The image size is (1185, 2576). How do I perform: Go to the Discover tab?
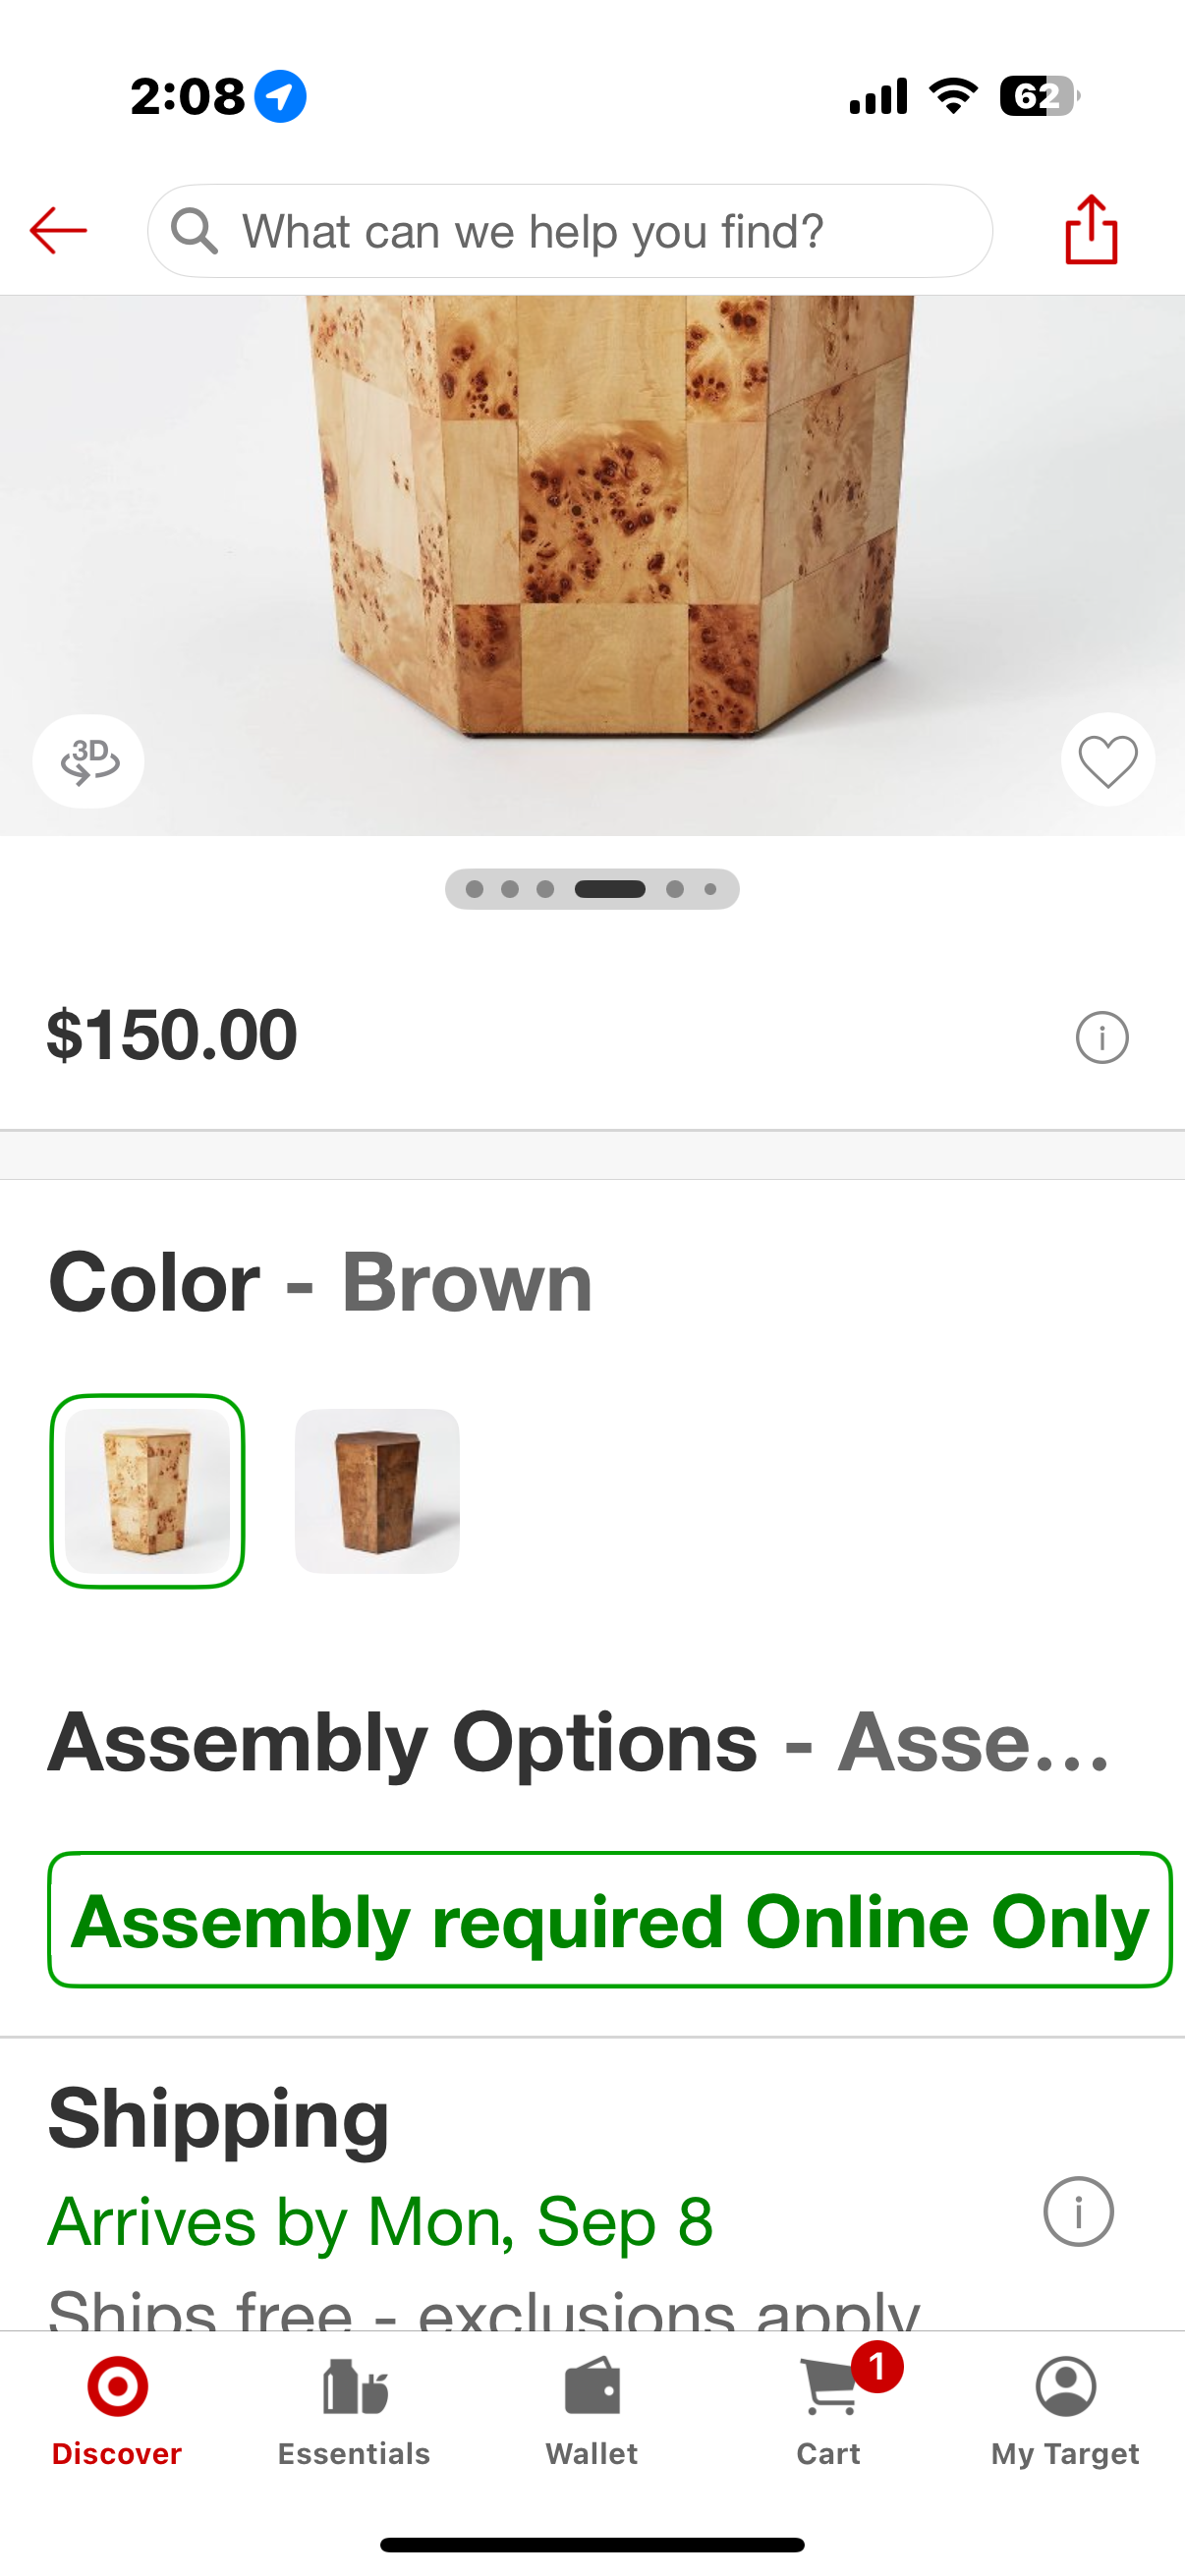pos(117,2411)
